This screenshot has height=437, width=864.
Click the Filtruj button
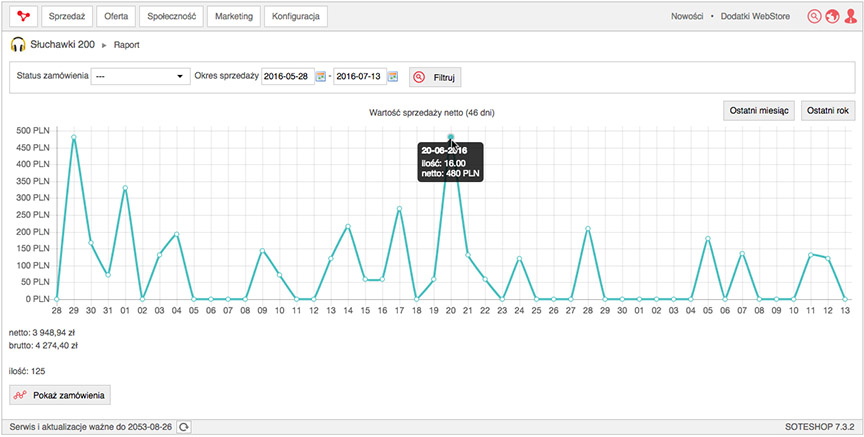[x=435, y=77]
